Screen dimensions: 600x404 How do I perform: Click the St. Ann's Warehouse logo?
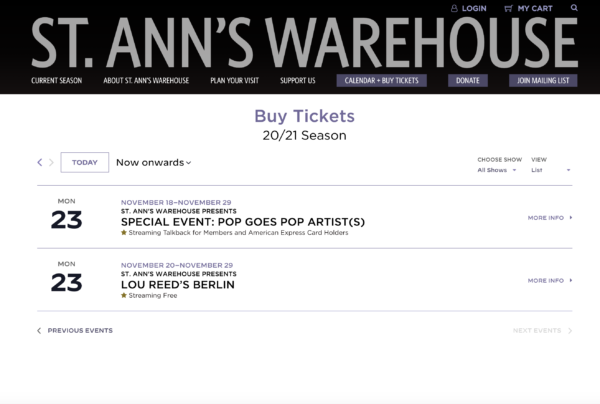pos(305,43)
